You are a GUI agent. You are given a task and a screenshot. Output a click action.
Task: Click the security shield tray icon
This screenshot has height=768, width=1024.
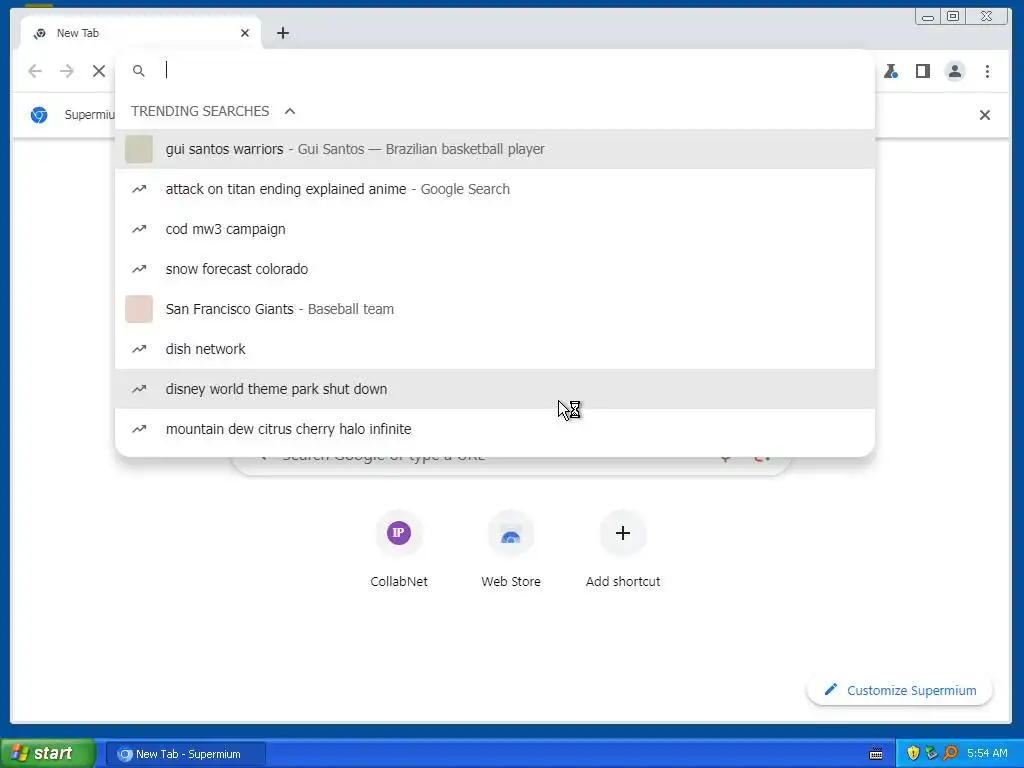[x=913, y=754]
